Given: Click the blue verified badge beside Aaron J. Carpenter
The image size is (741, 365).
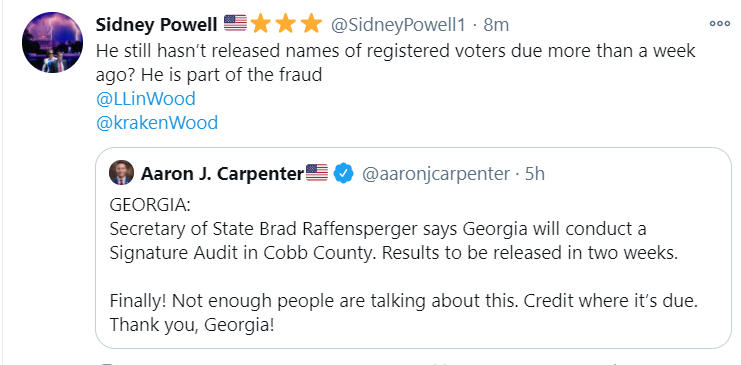Looking at the screenshot, I should (x=344, y=174).
